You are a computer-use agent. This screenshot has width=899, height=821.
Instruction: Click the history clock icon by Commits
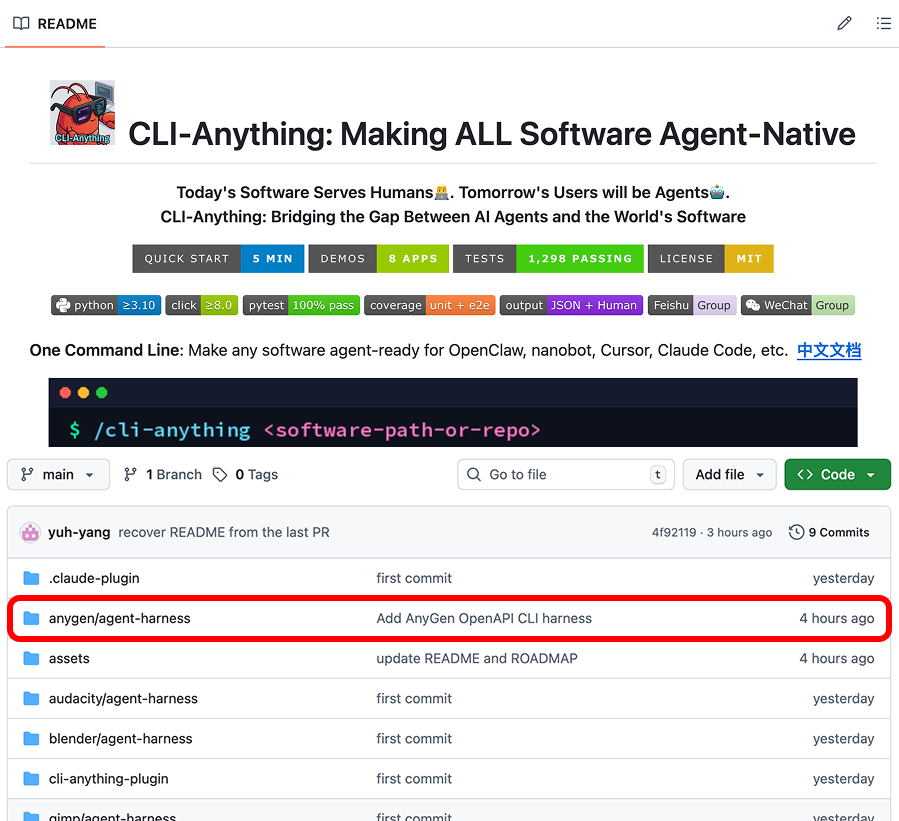tap(796, 533)
